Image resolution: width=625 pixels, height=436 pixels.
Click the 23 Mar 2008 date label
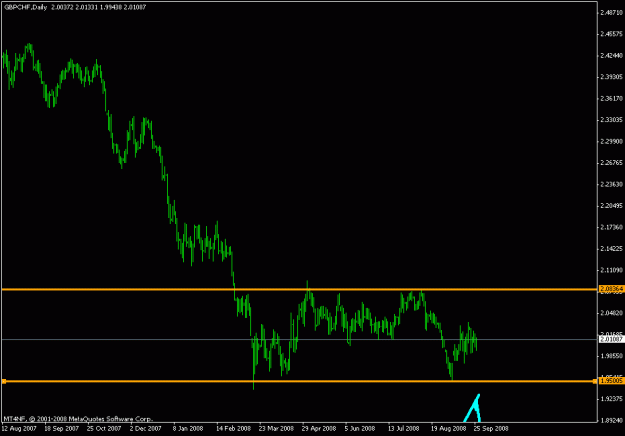point(276,429)
